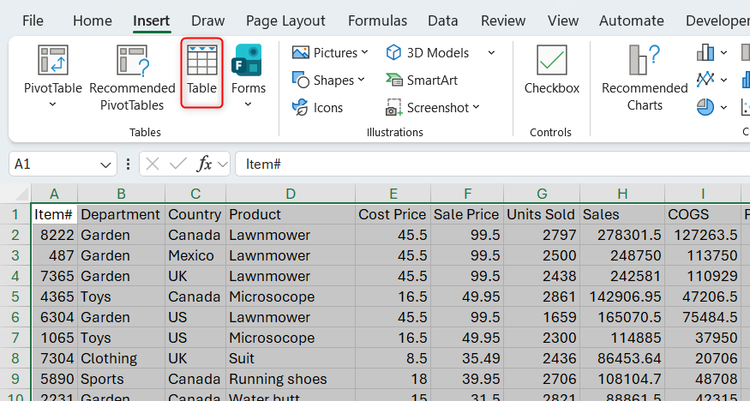The image size is (750, 401).
Task: Open the File tab
Action: point(33,21)
